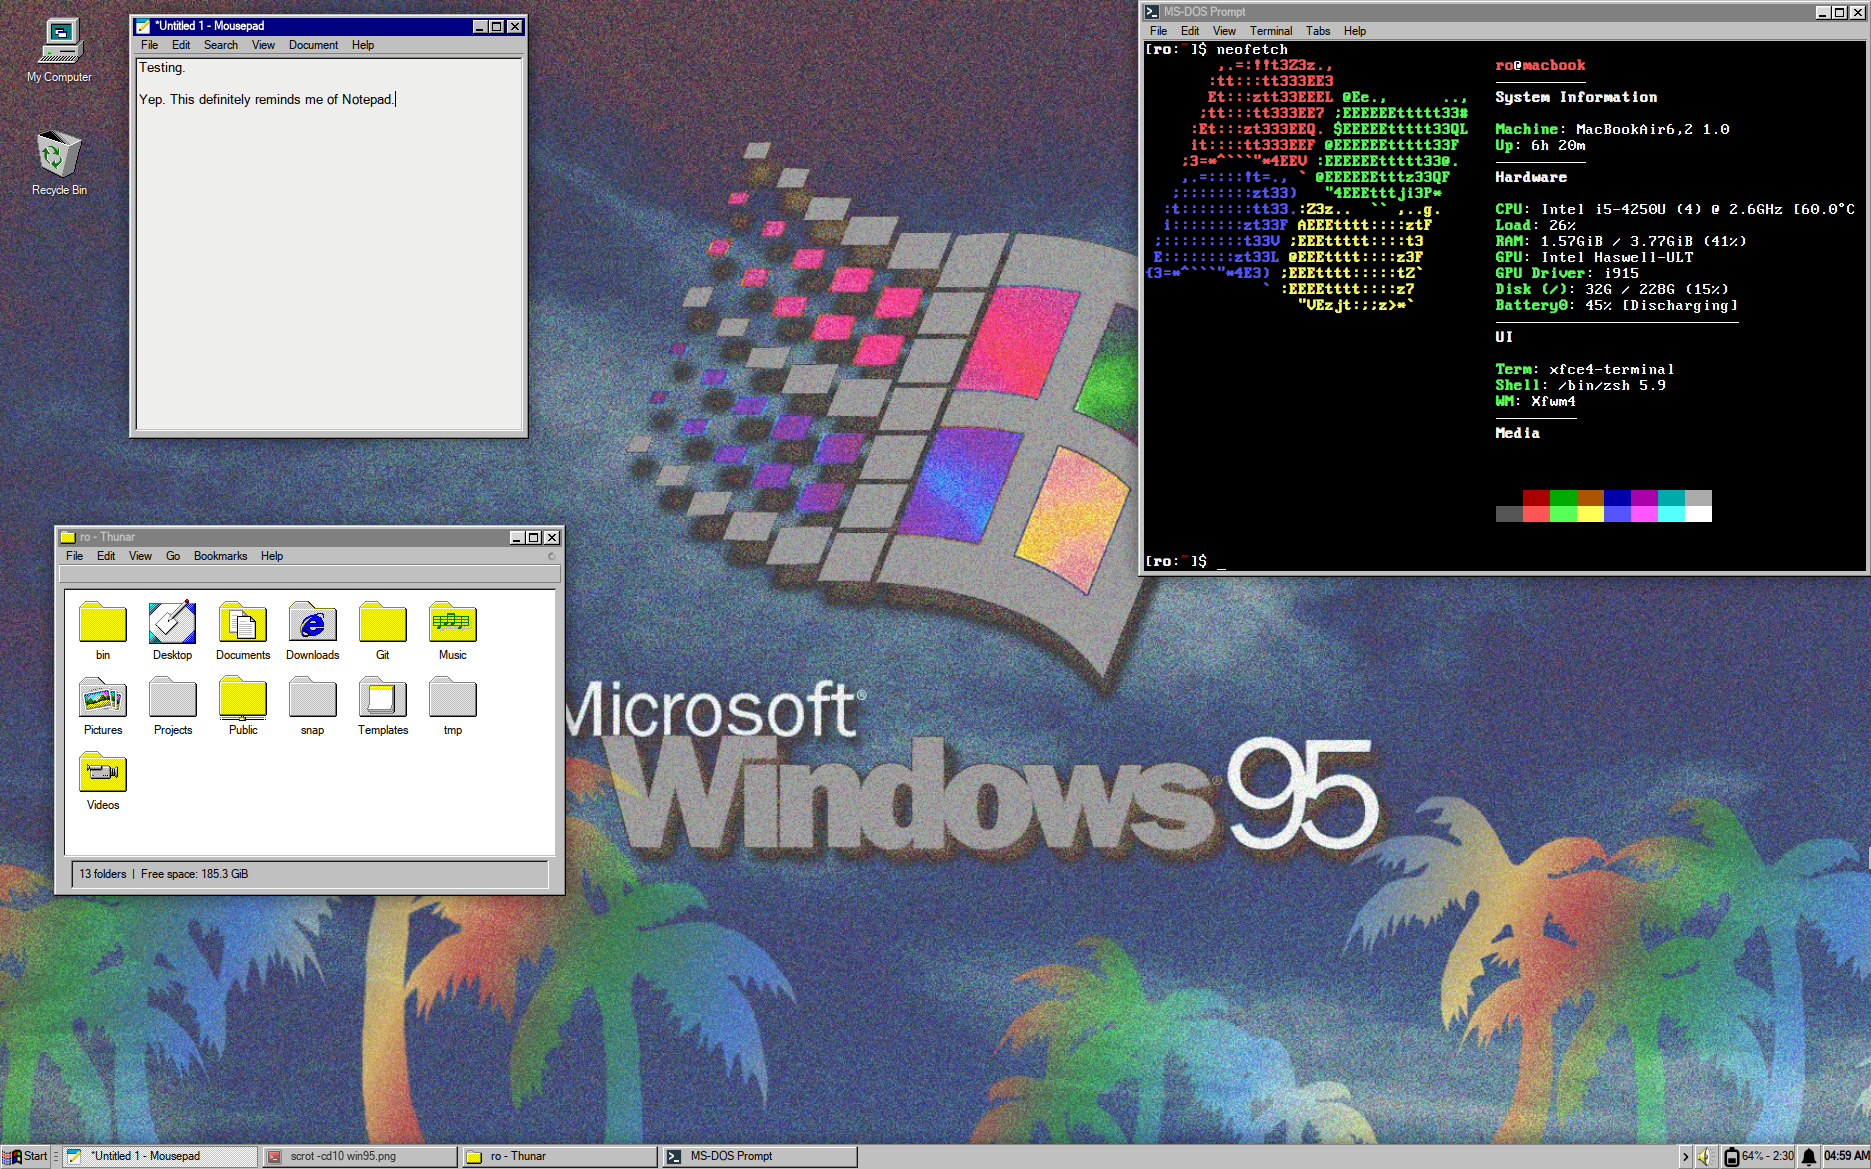Select the tmp folder in Thunar
The width and height of the screenshot is (1871, 1169).
coord(453,706)
